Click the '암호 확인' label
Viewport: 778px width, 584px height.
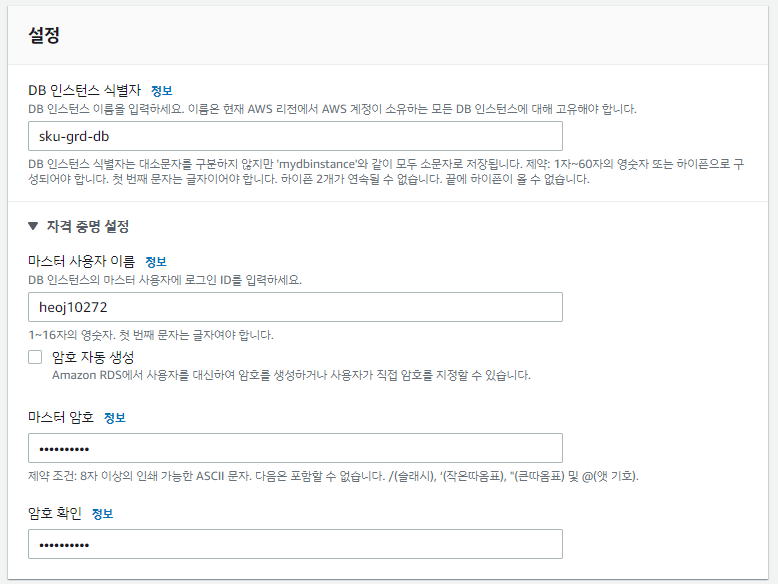pos(55,513)
